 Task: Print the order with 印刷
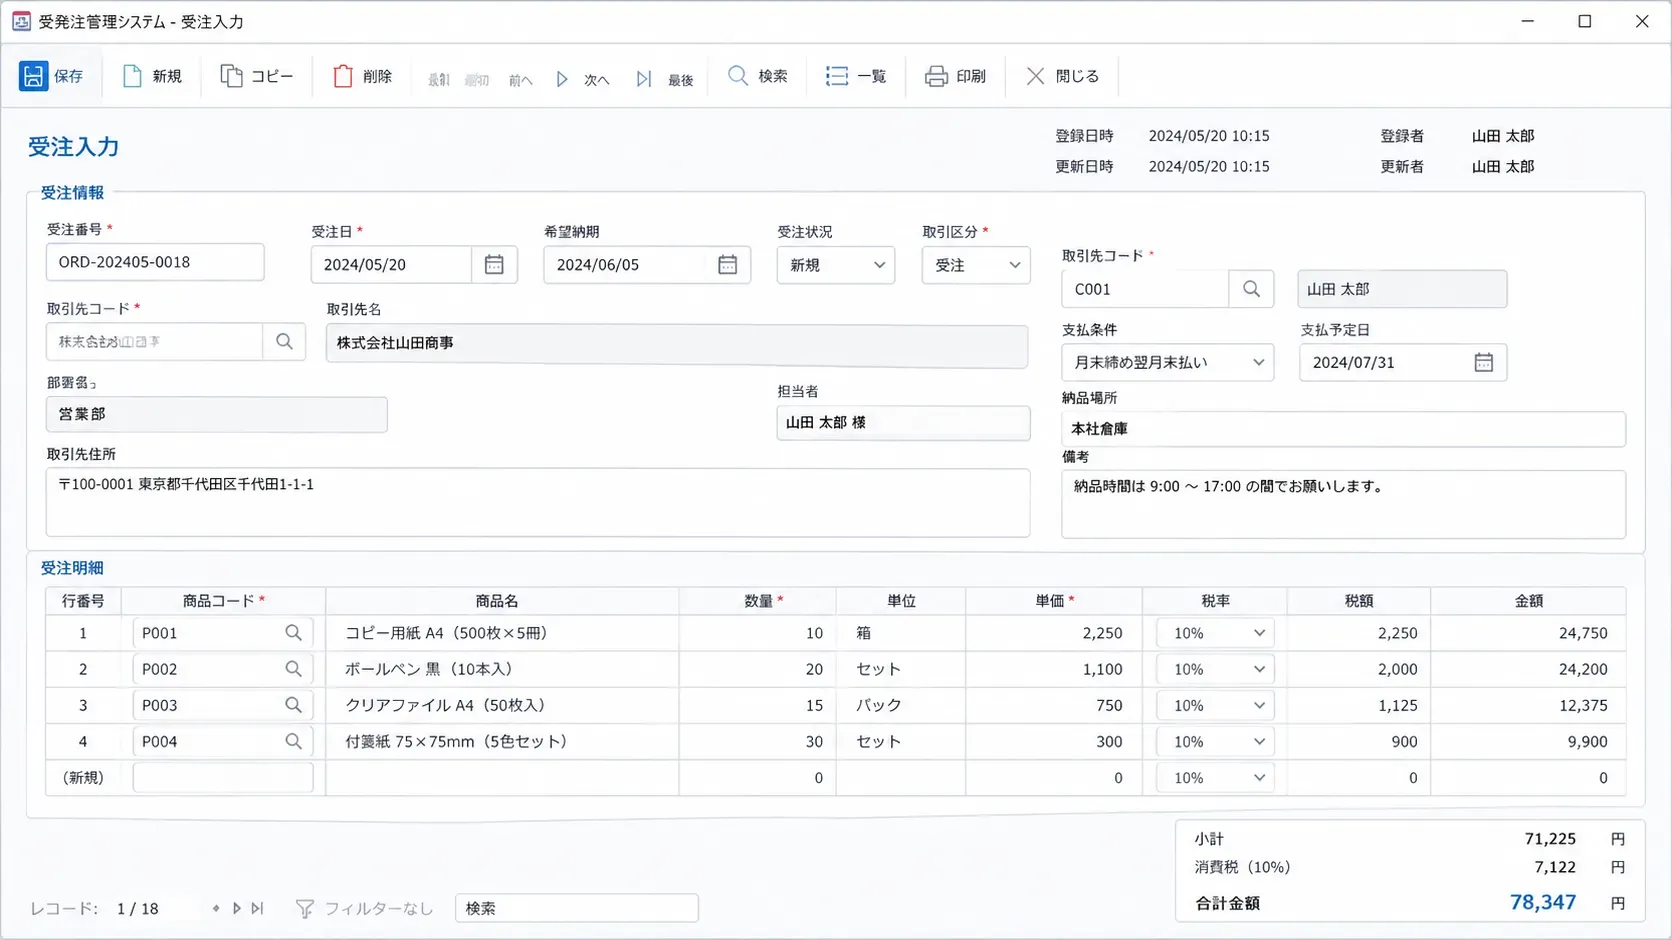pos(955,76)
